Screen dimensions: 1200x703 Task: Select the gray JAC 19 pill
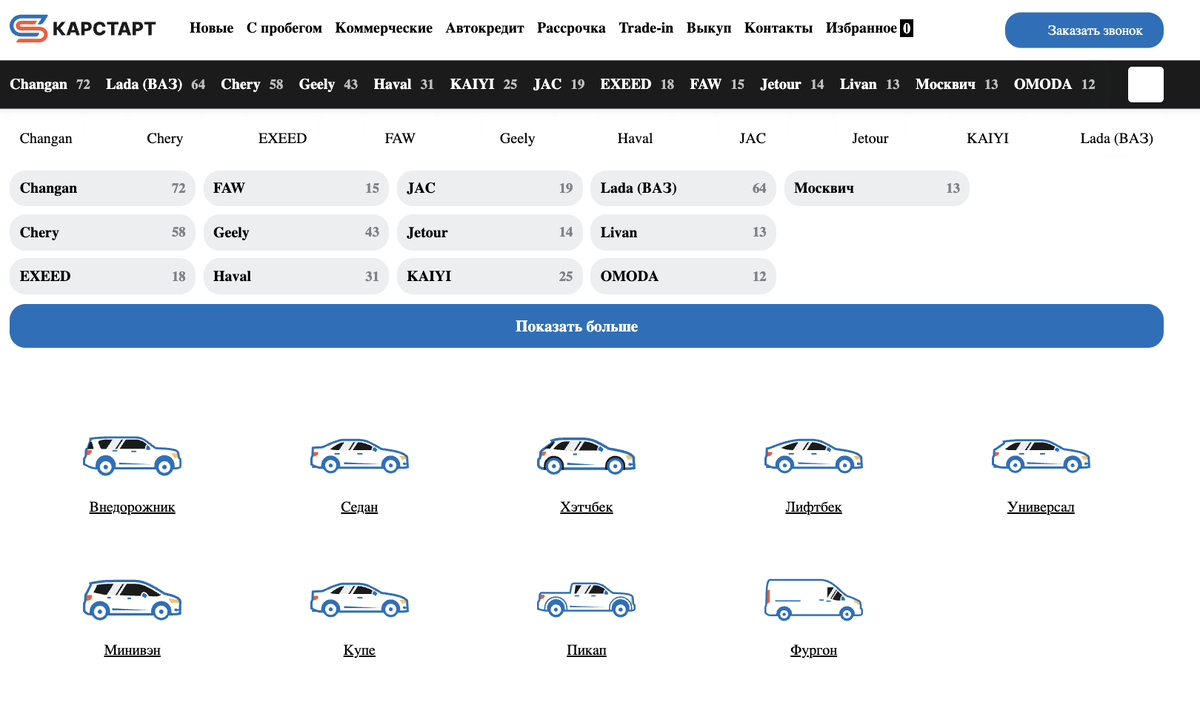pos(490,188)
